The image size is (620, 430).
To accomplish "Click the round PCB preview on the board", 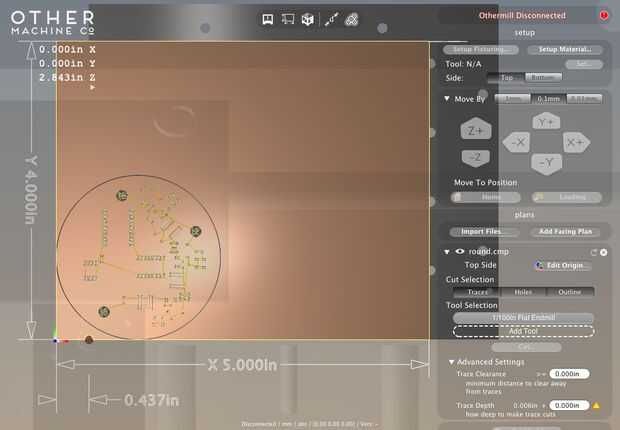I will coord(138,257).
